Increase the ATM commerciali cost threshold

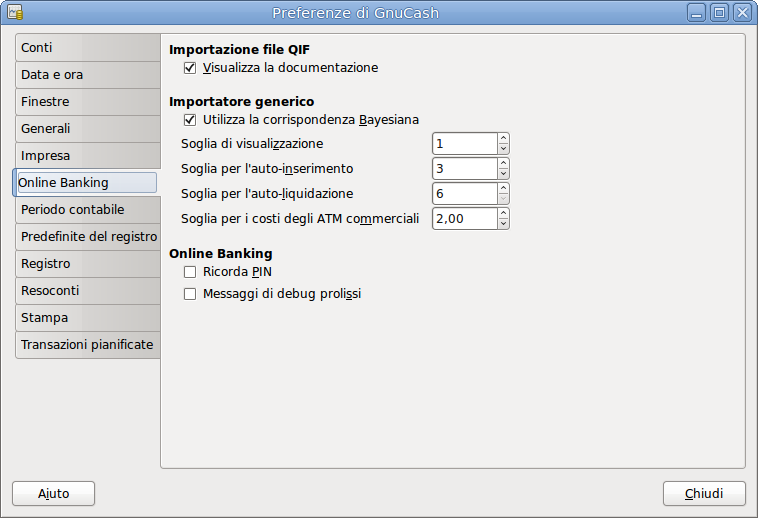click(503, 214)
